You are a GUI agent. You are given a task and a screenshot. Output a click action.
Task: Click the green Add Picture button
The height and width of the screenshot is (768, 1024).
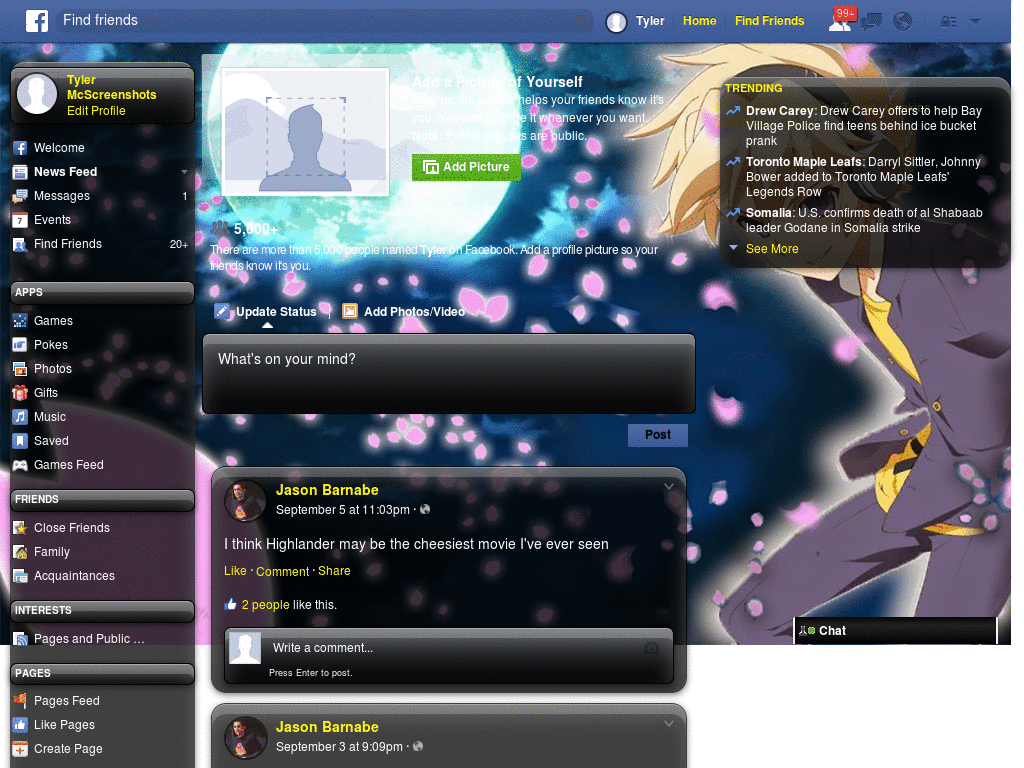(x=466, y=168)
